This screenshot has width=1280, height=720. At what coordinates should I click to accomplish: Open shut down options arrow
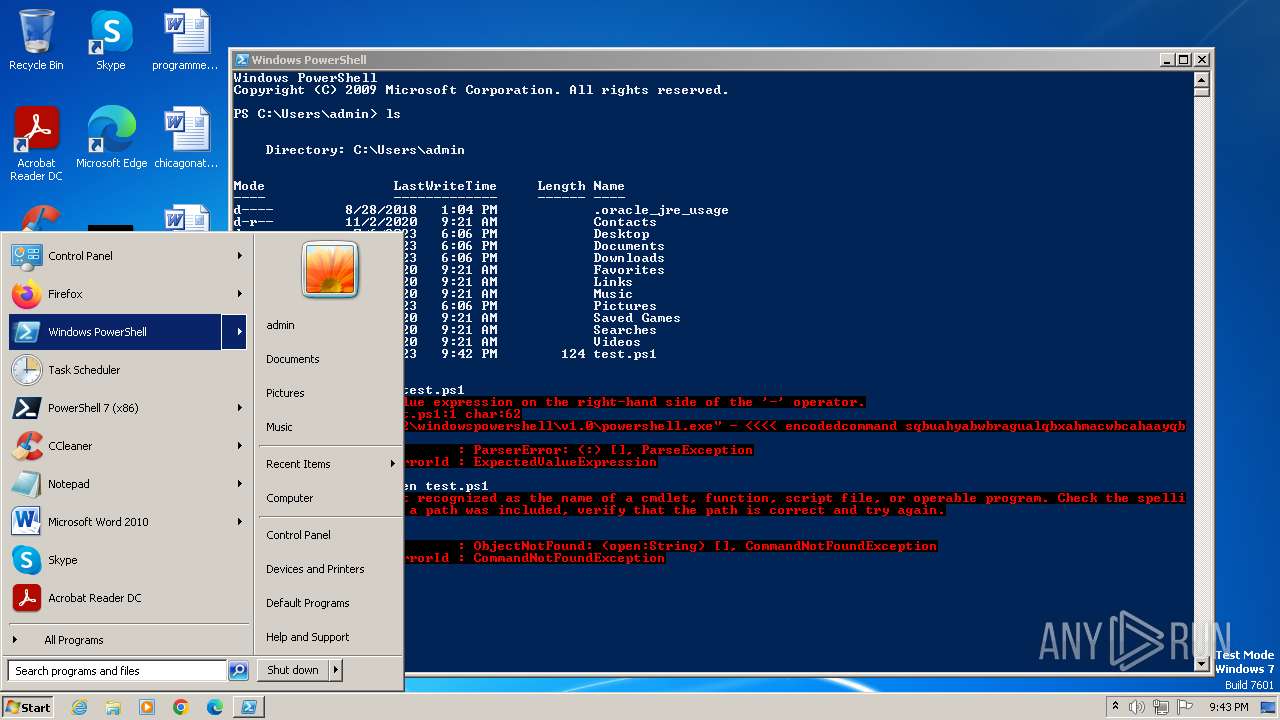tap(336, 670)
